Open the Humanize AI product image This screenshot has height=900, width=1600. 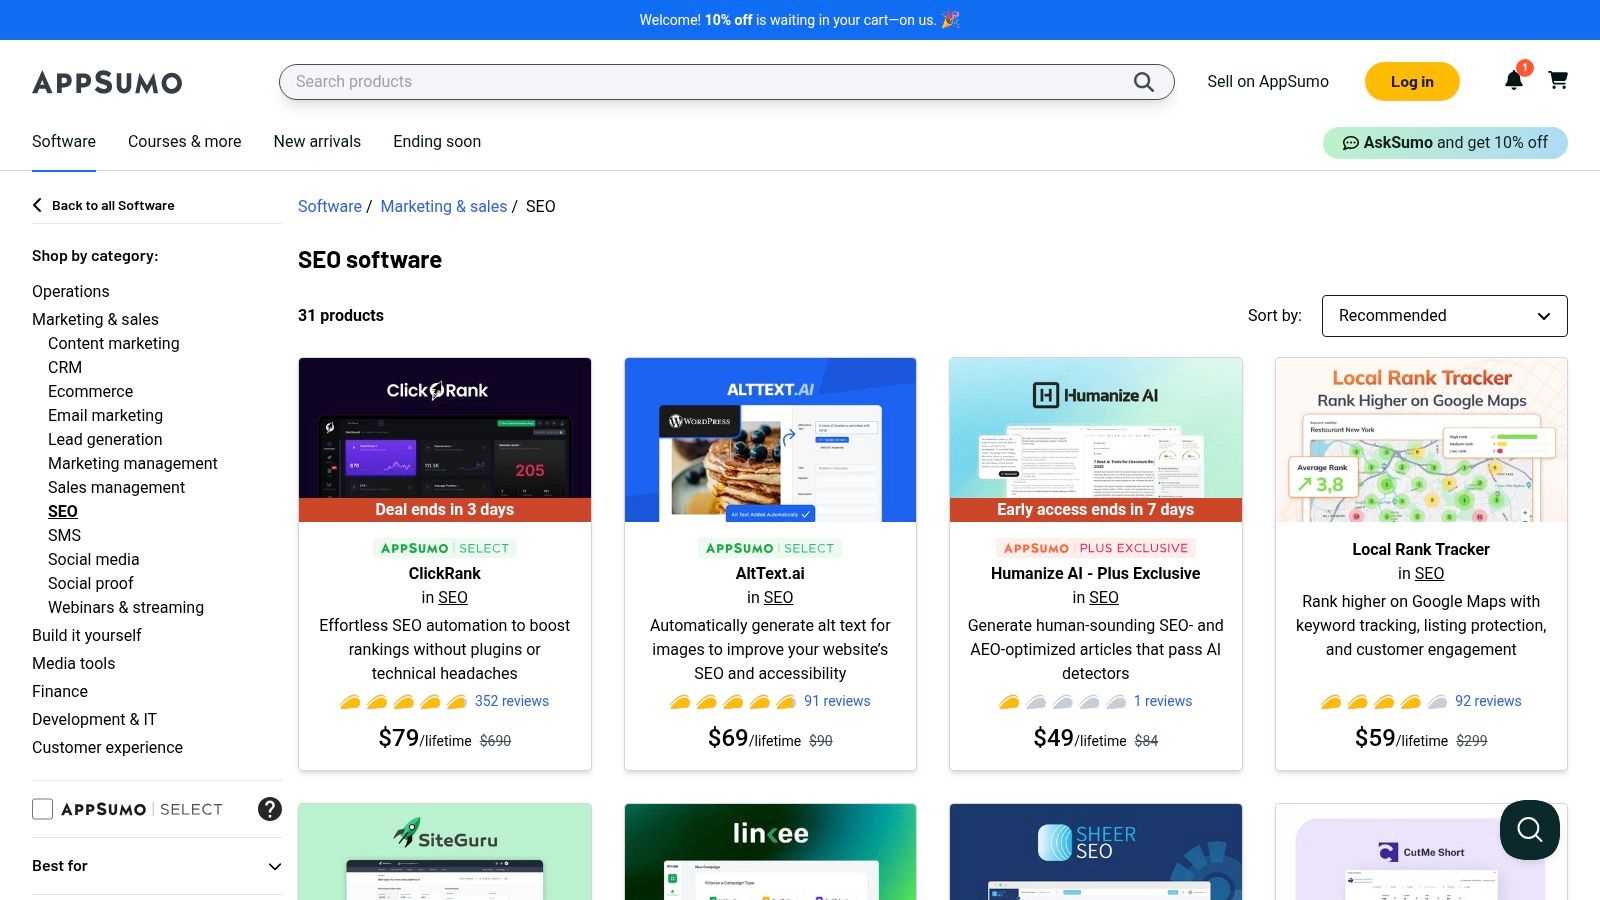pos(1096,440)
